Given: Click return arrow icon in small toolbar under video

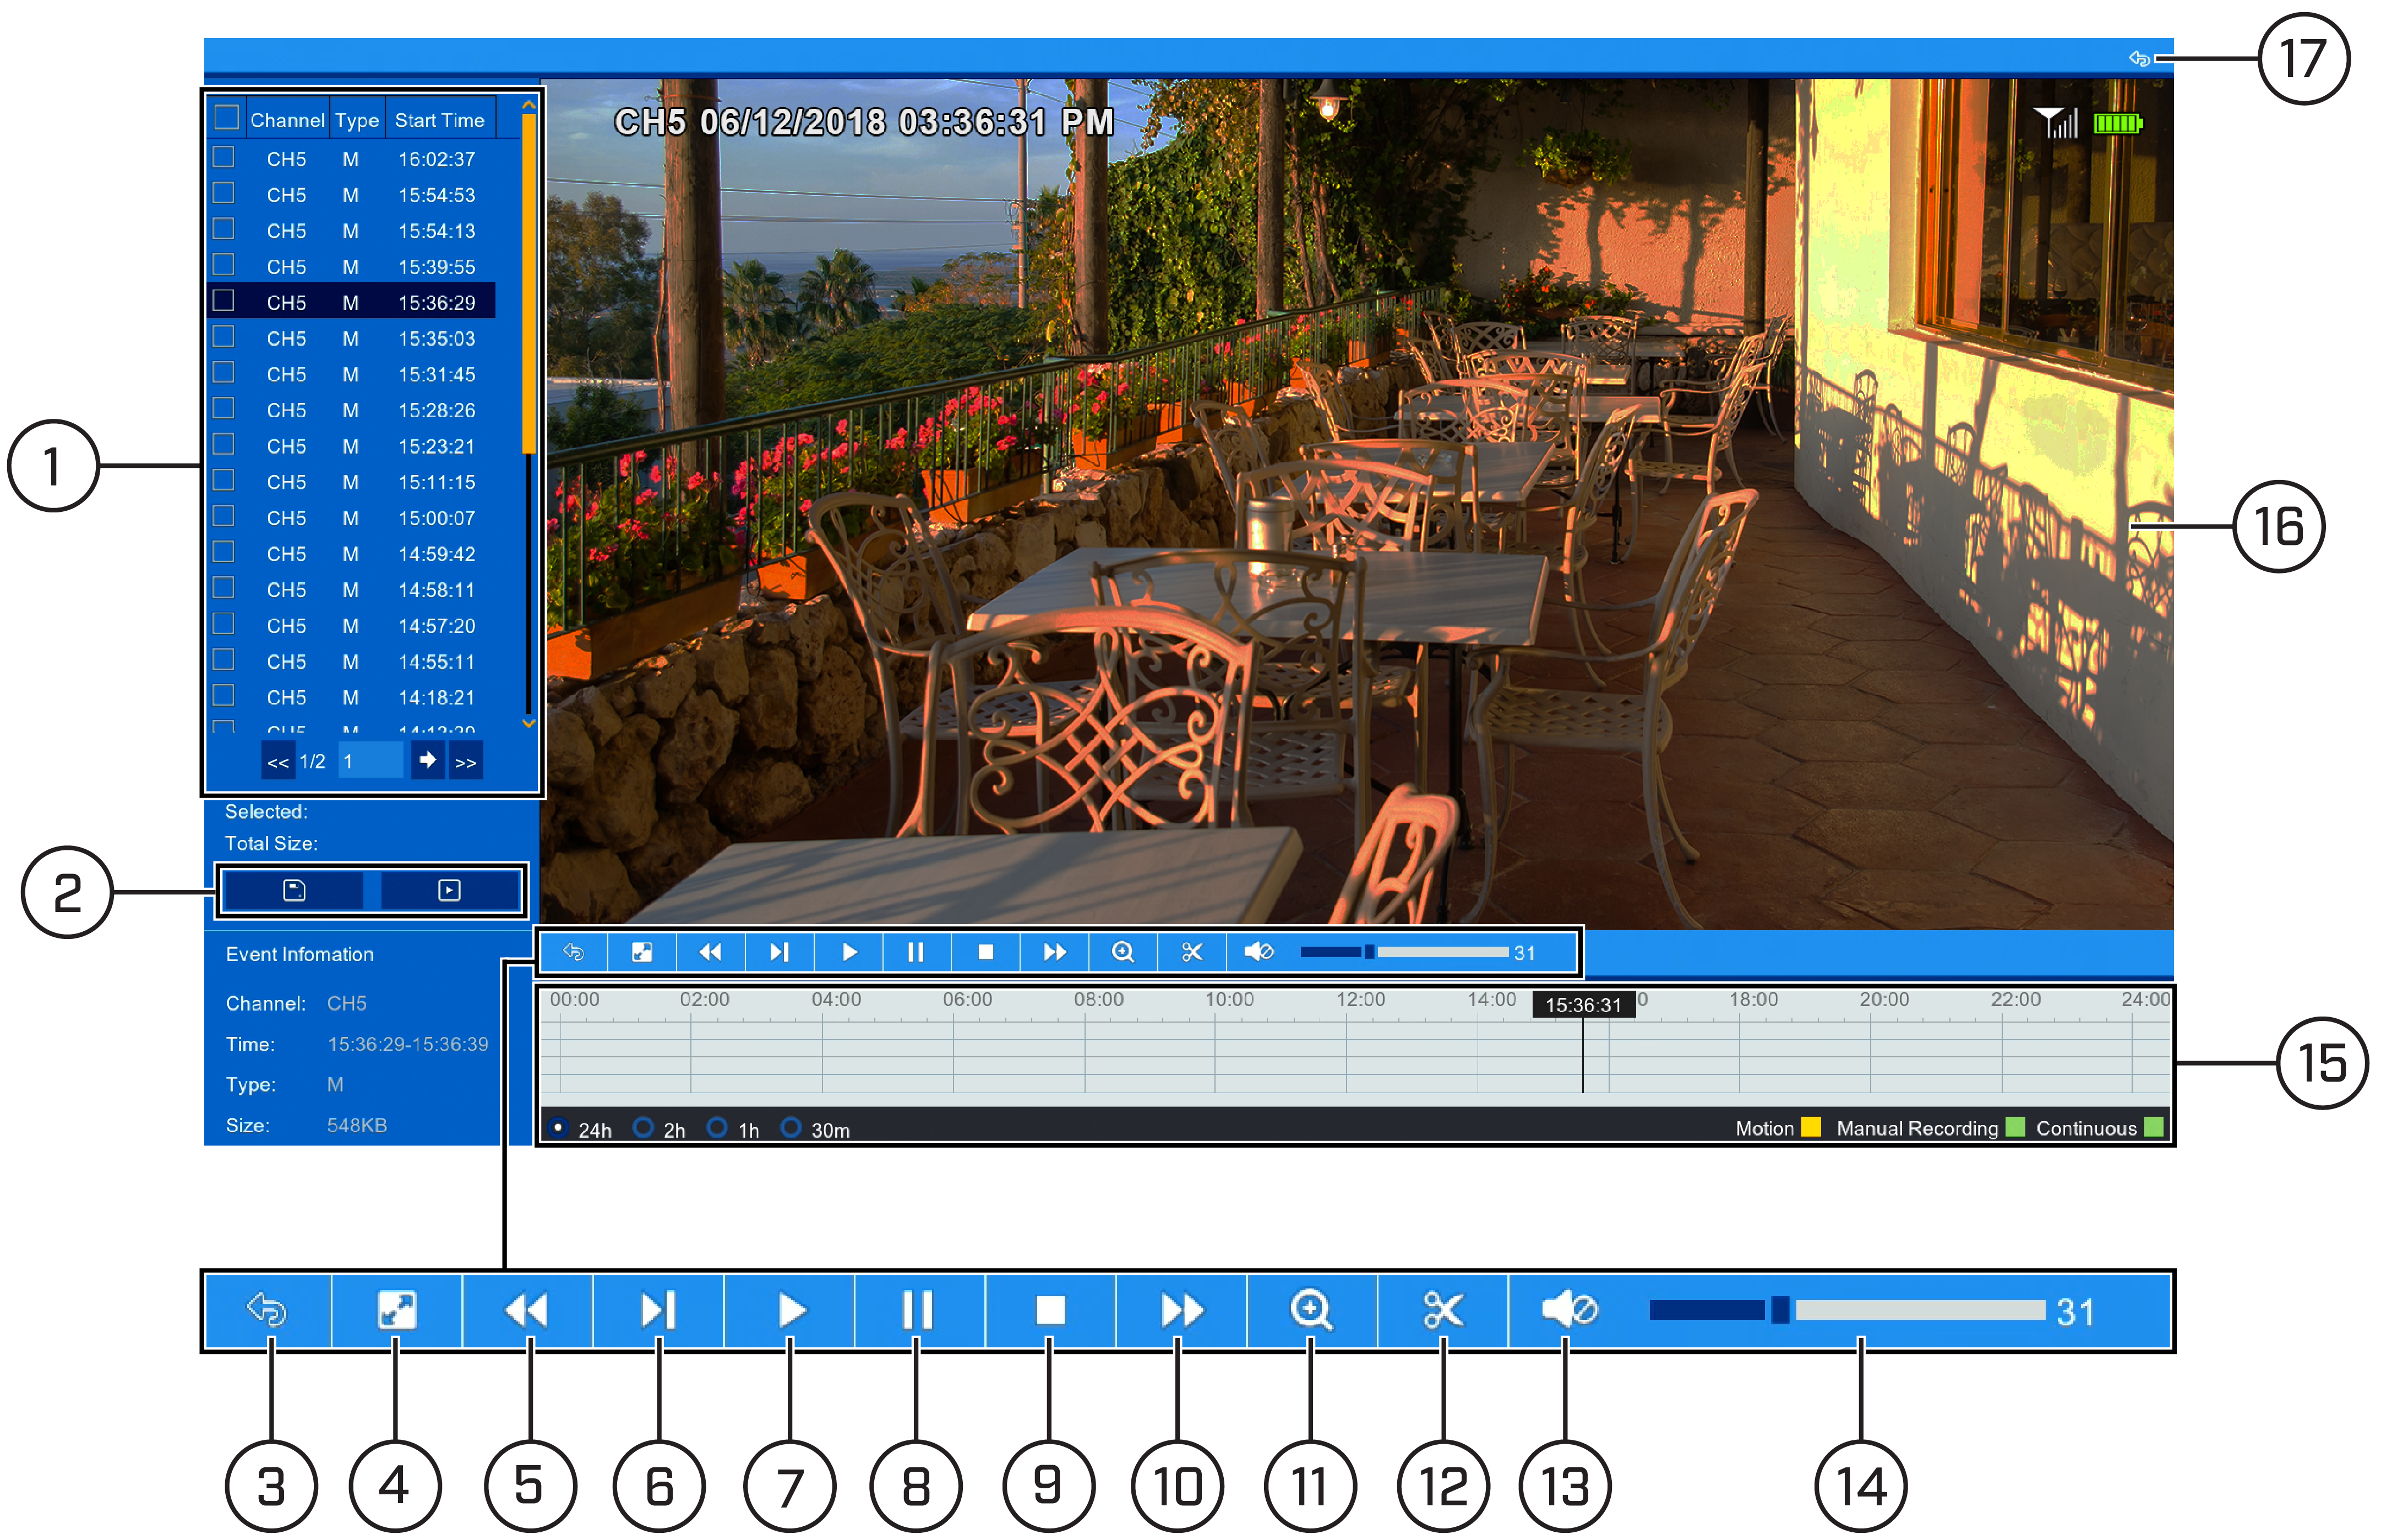Looking at the screenshot, I should [x=573, y=952].
